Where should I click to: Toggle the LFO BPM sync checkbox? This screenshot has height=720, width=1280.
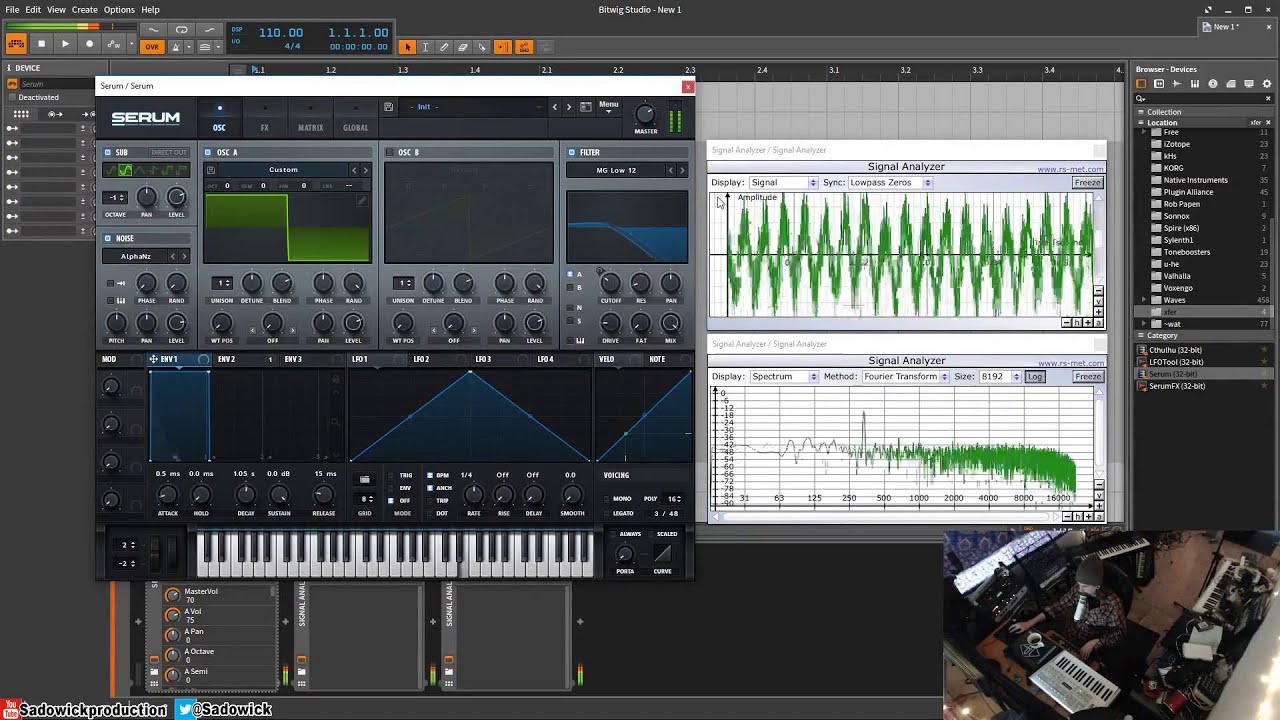point(430,476)
